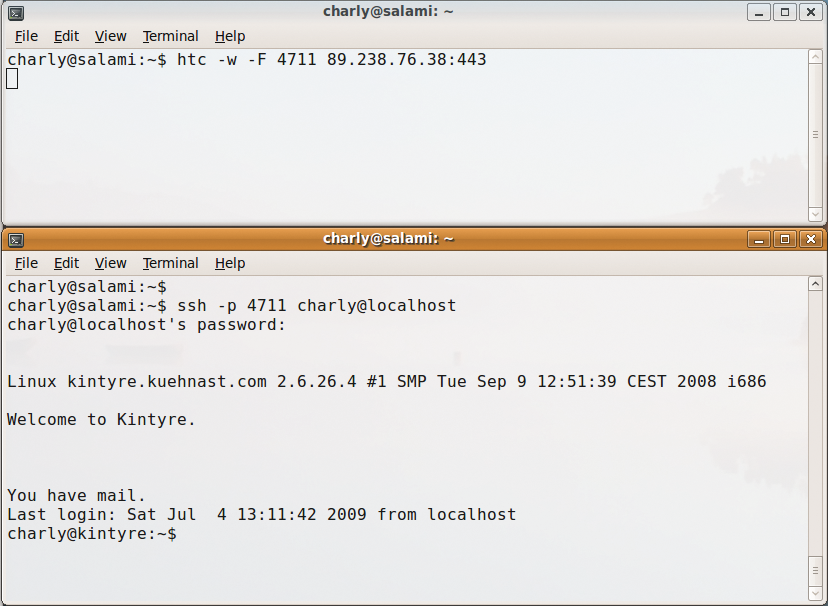Click bottom window title 'charly@salami: ~'
Screen dimensions: 828x606
click(388, 239)
